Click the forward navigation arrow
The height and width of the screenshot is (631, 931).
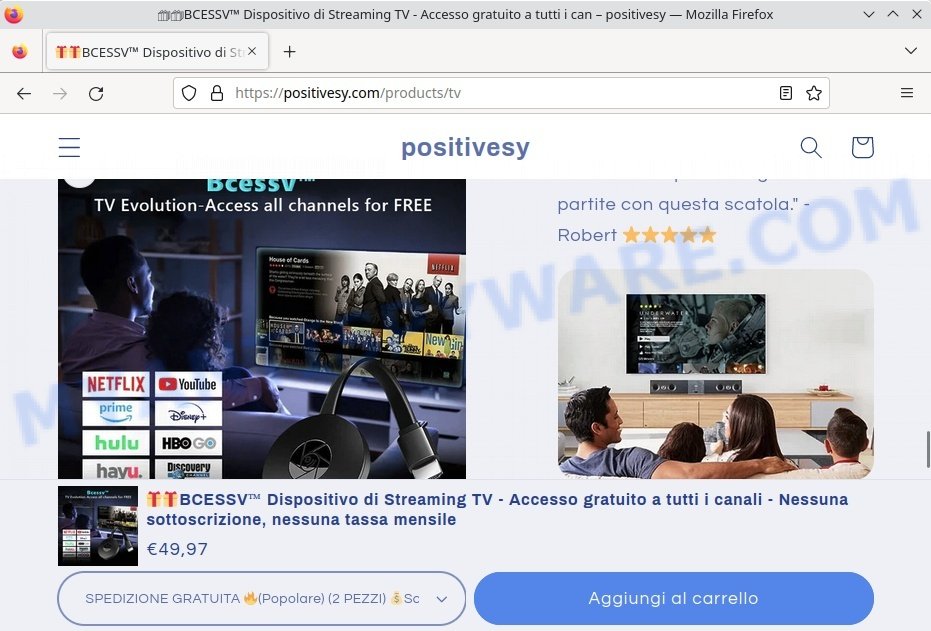point(60,93)
